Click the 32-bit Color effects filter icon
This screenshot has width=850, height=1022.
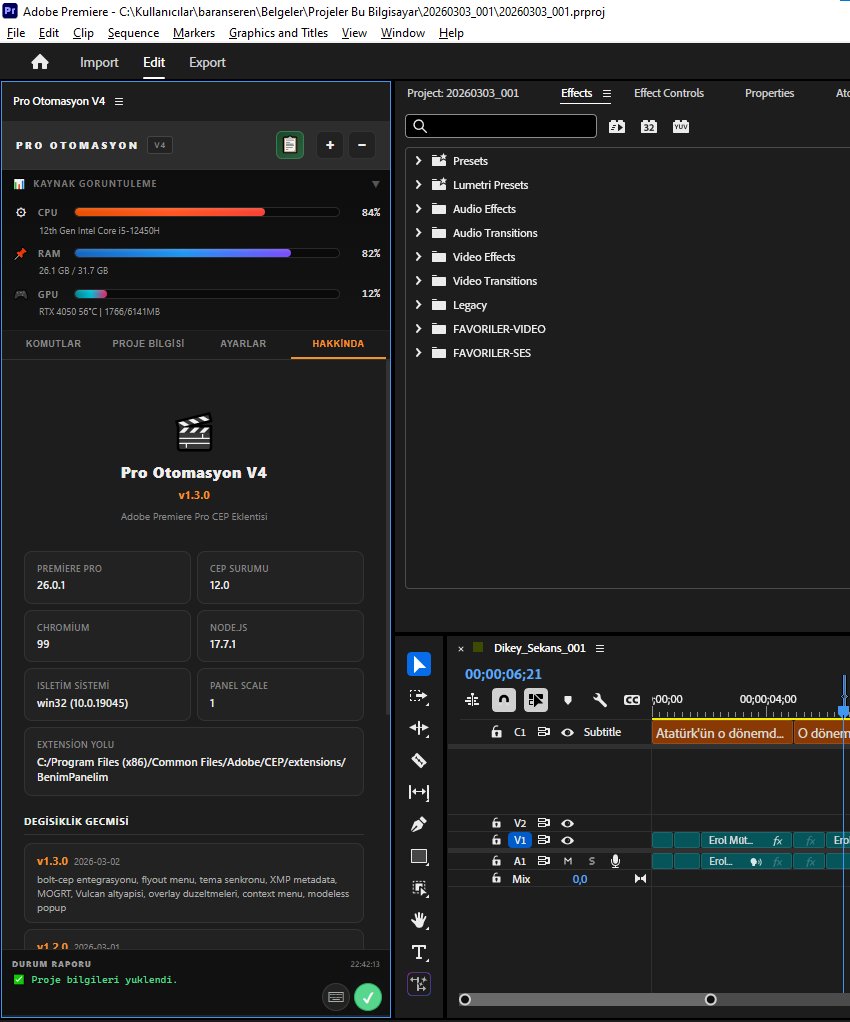click(x=649, y=126)
